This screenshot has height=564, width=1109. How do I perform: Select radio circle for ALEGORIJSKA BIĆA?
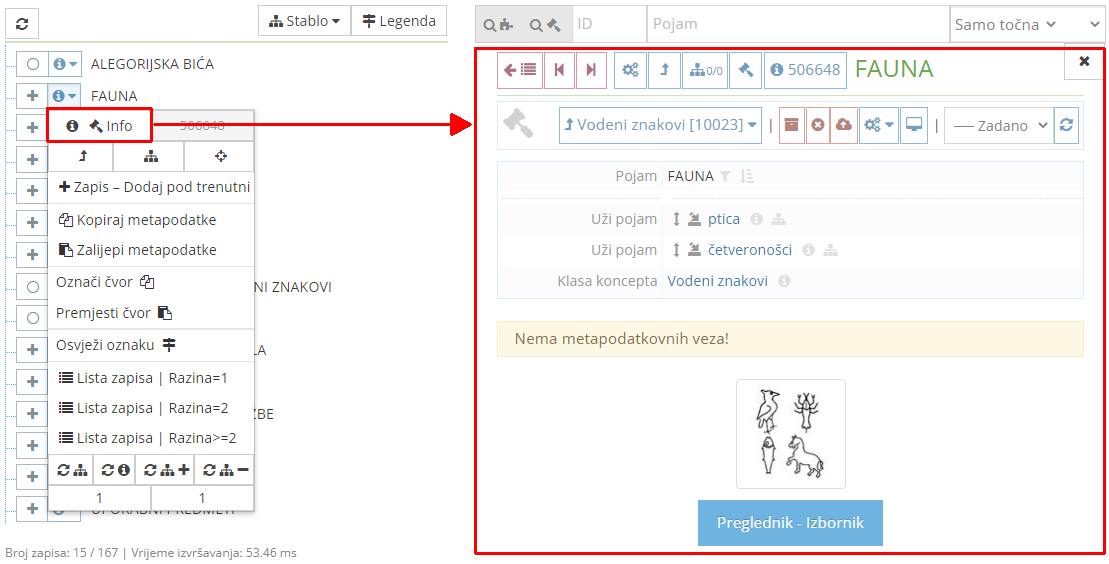(x=32, y=64)
